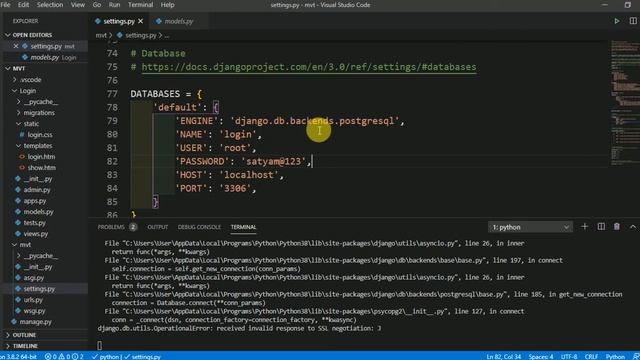Change encoding via UTF-8 status entry

569,356
